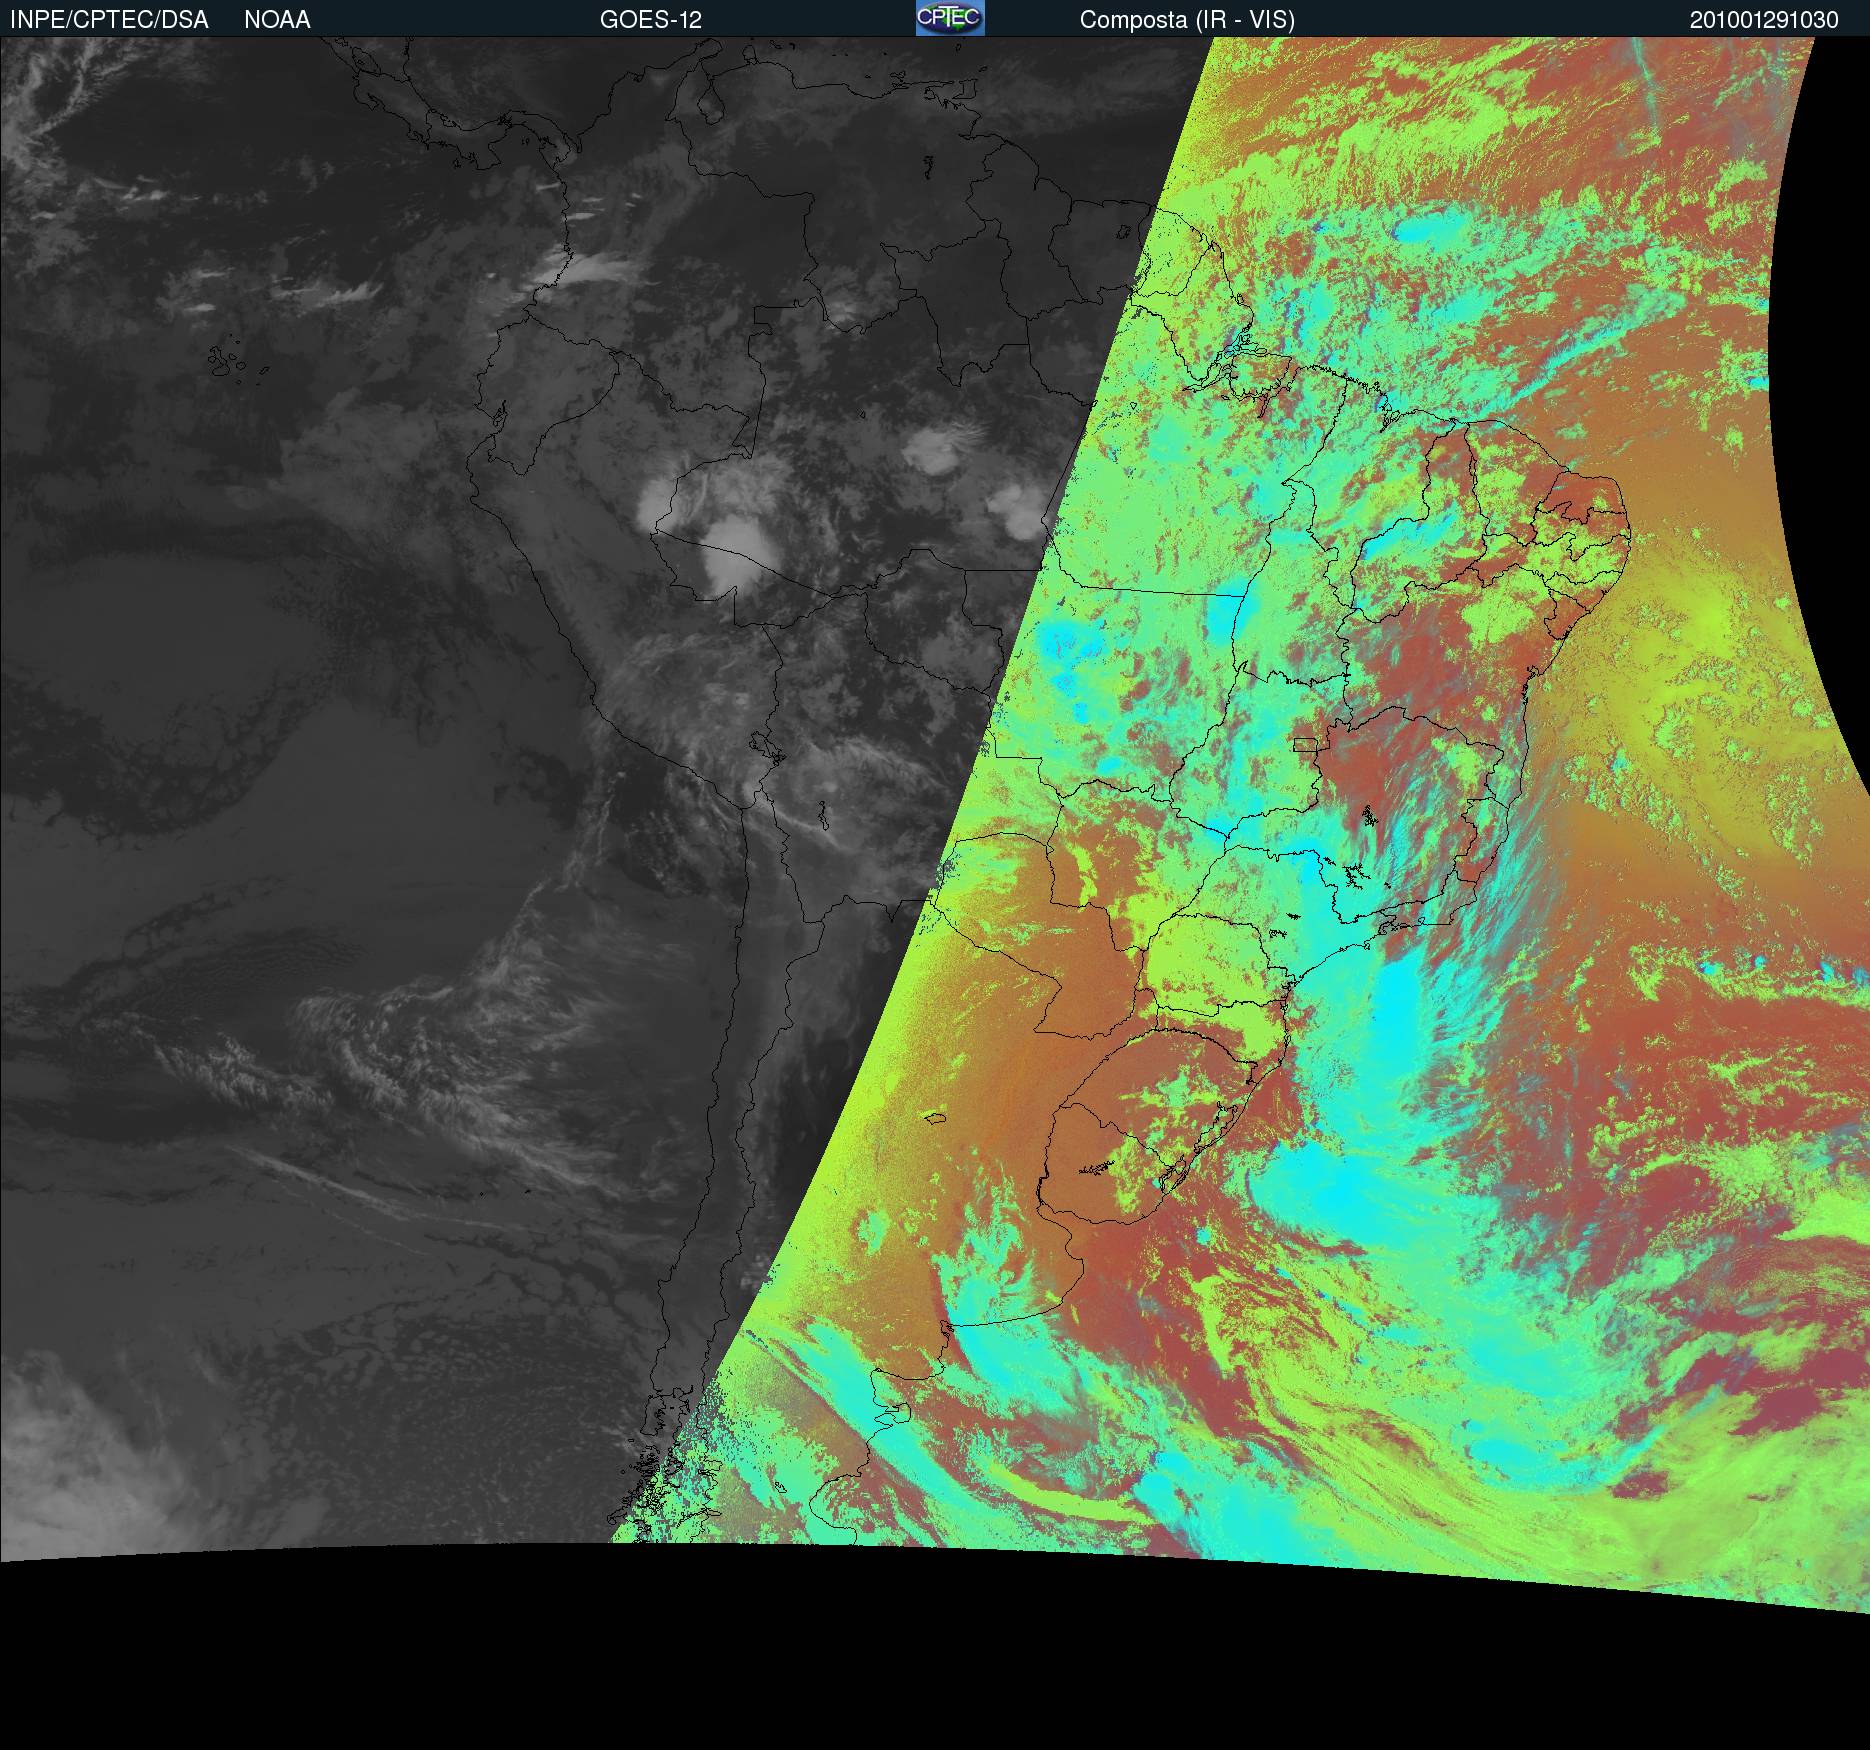The width and height of the screenshot is (1870, 1750).
Task: Click the Composta (IR - VIS) title
Action: point(1187,20)
